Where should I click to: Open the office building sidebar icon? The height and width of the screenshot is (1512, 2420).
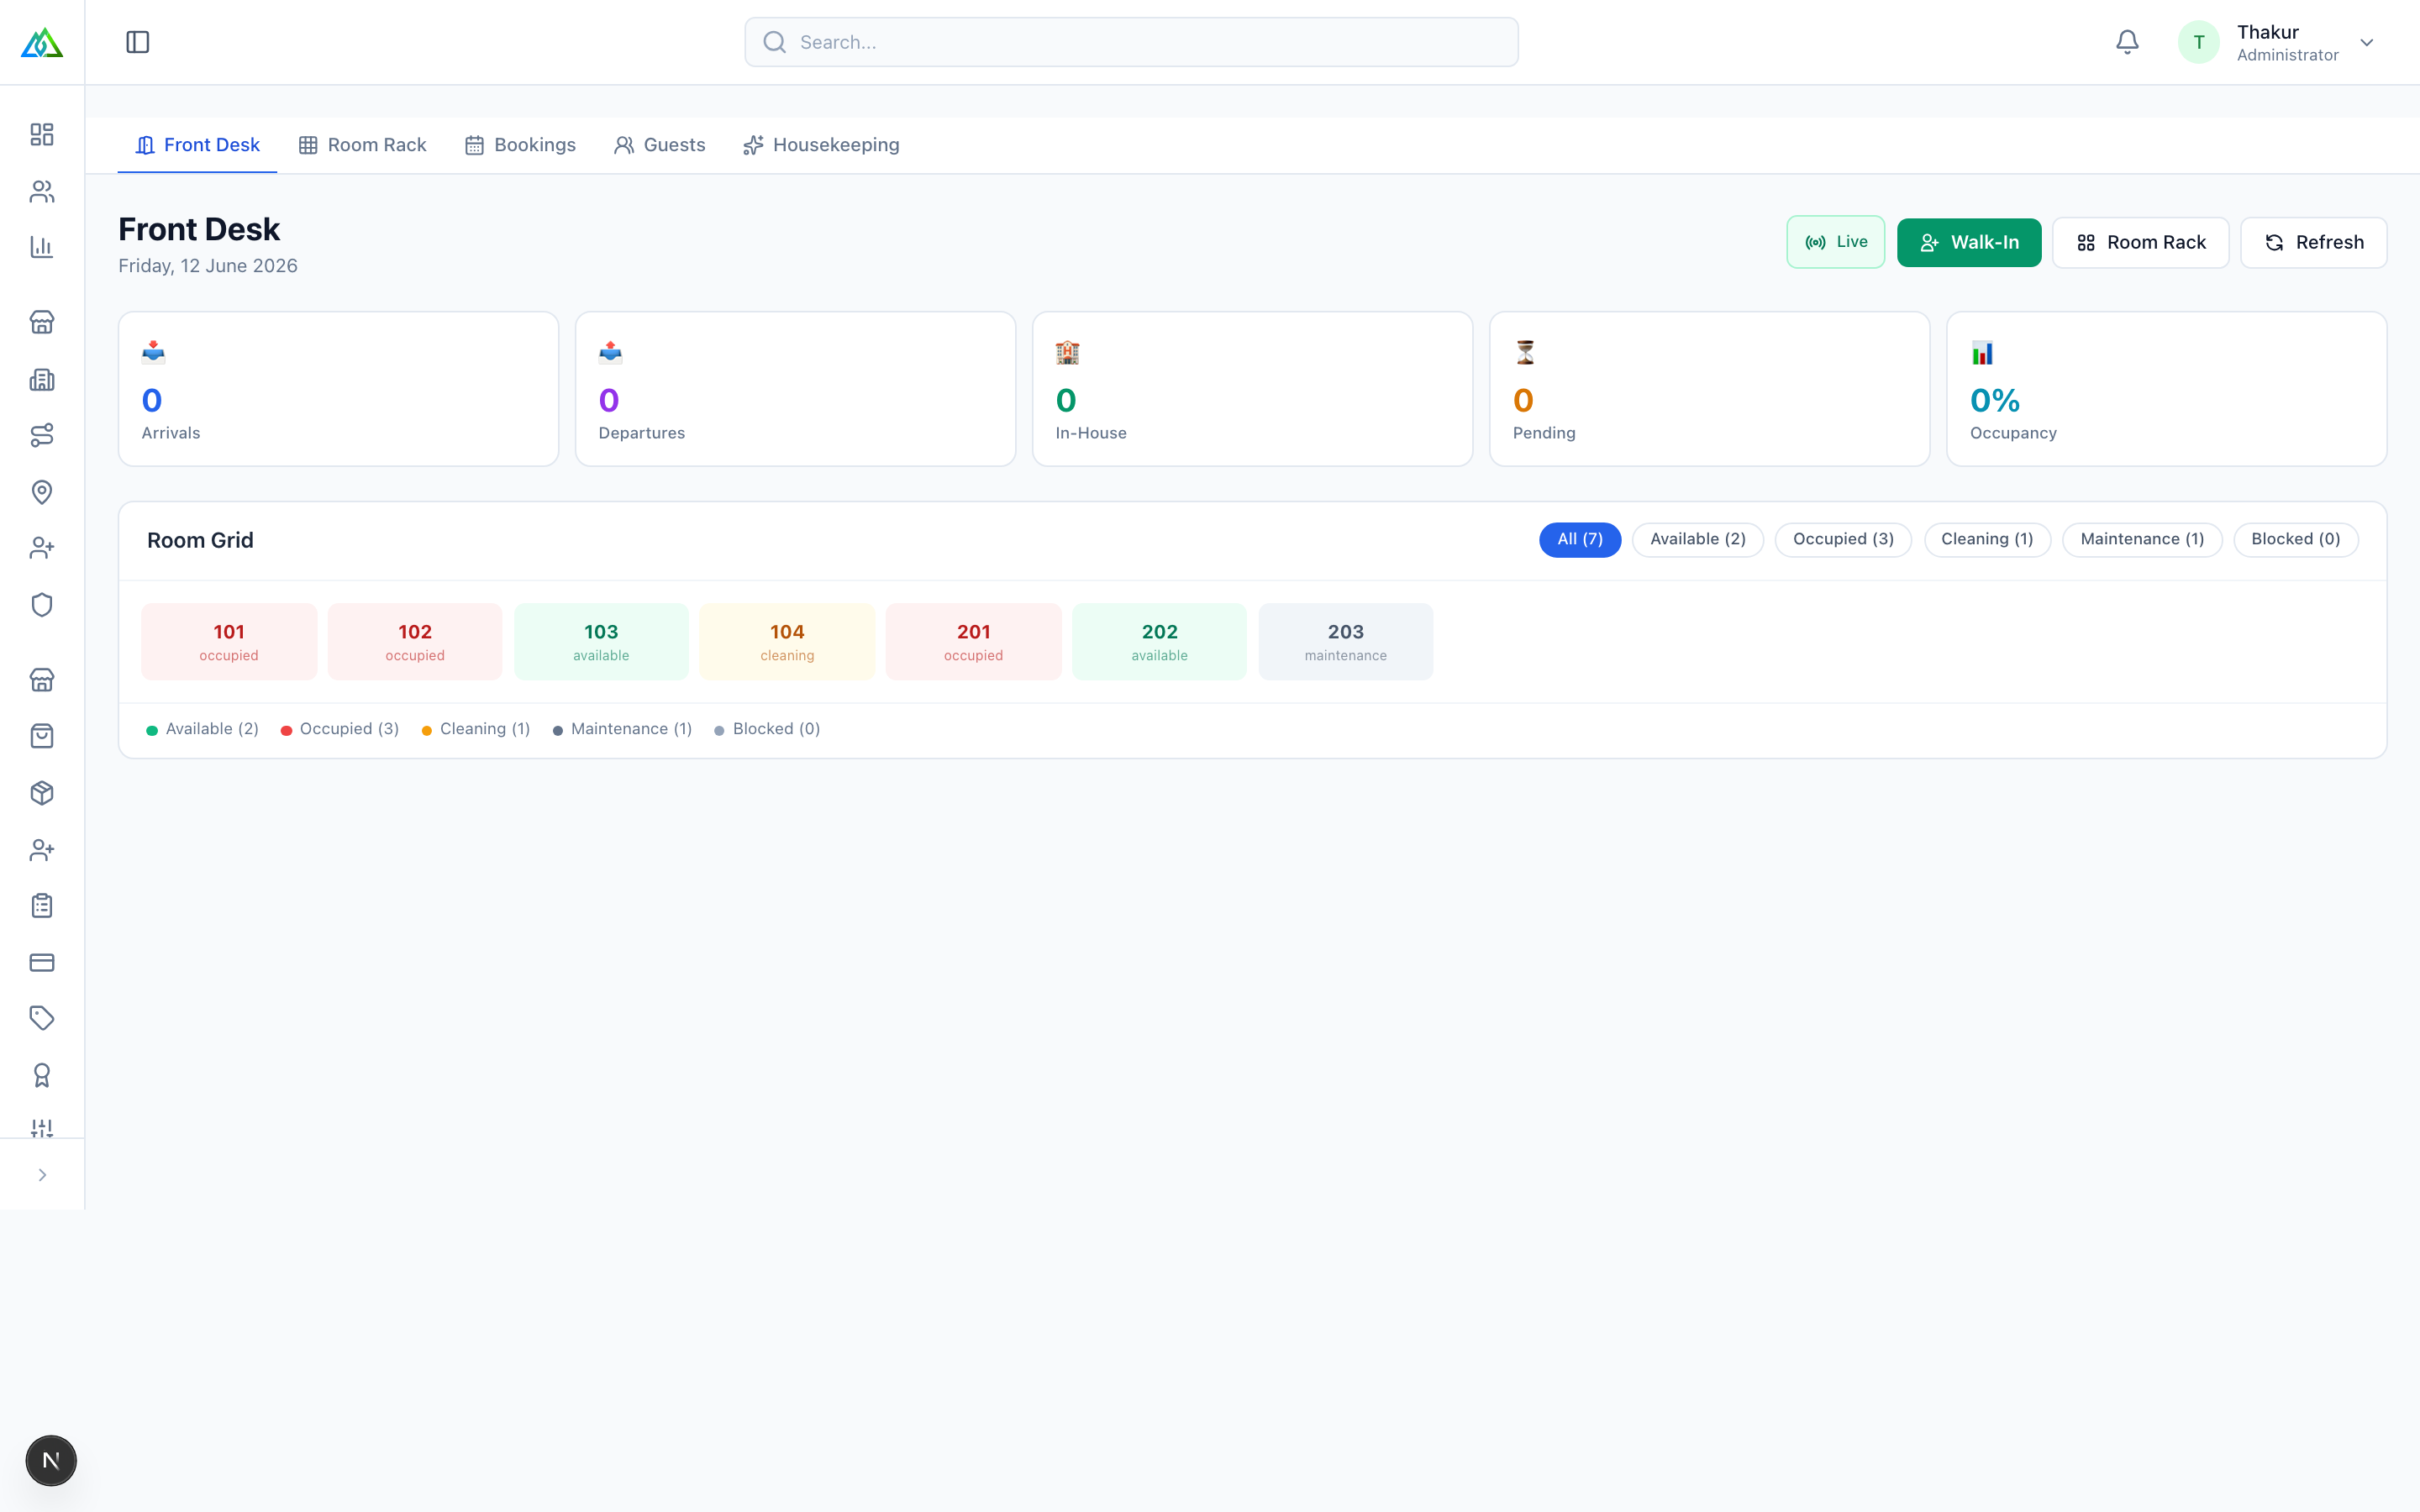(42, 379)
